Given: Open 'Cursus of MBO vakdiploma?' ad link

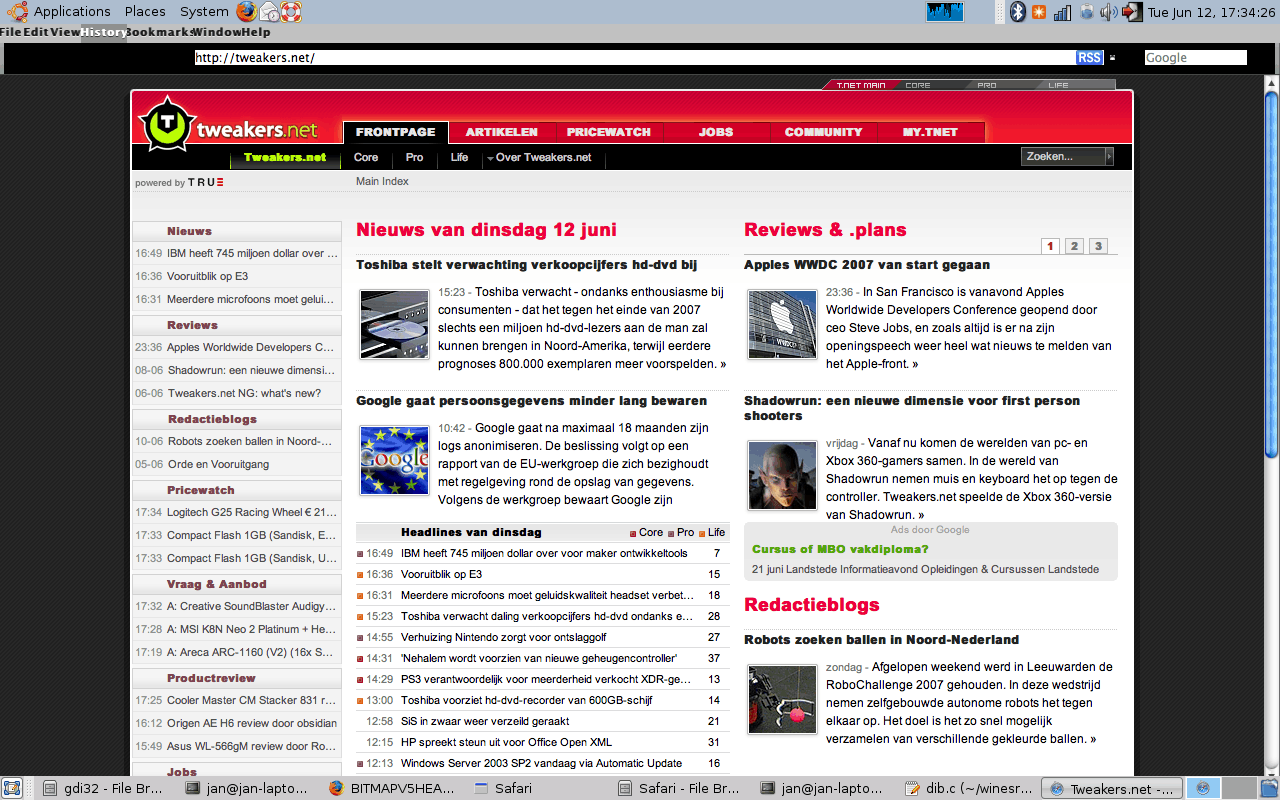Looking at the screenshot, I should (x=840, y=549).
